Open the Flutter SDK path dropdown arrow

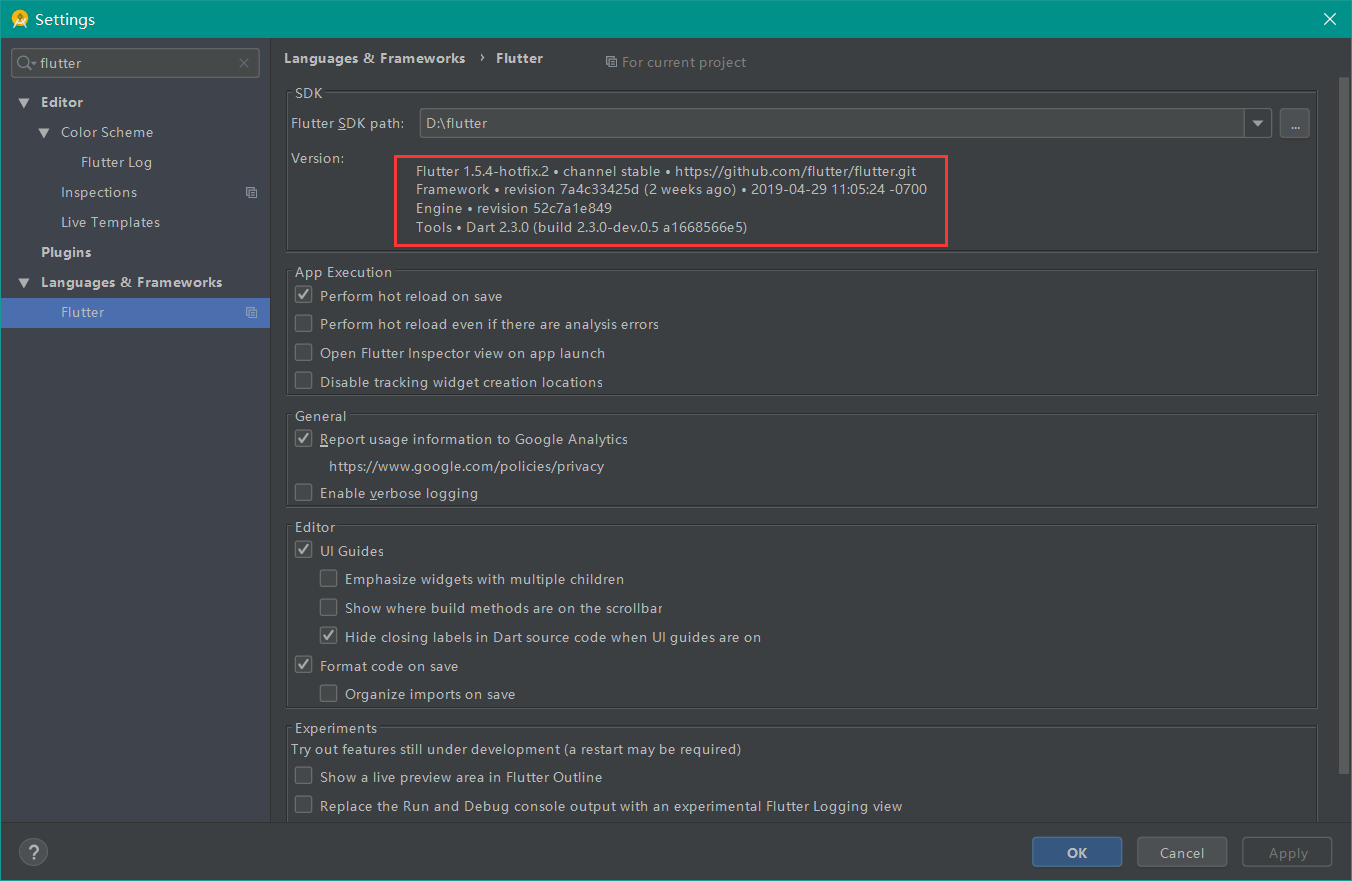click(1257, 122)
